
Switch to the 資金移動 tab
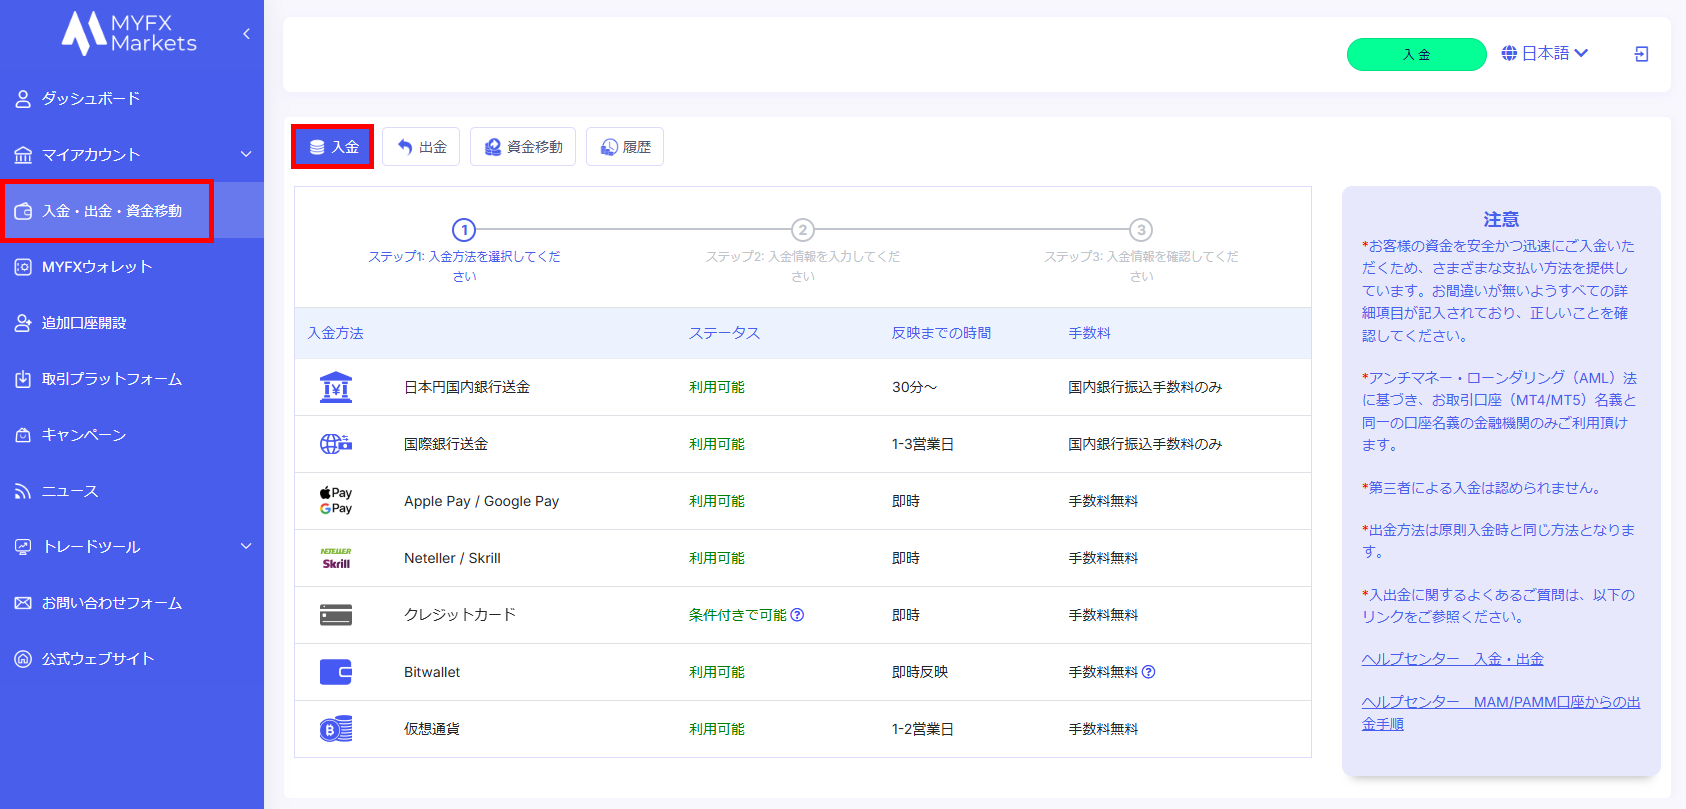tap(523, 147)
